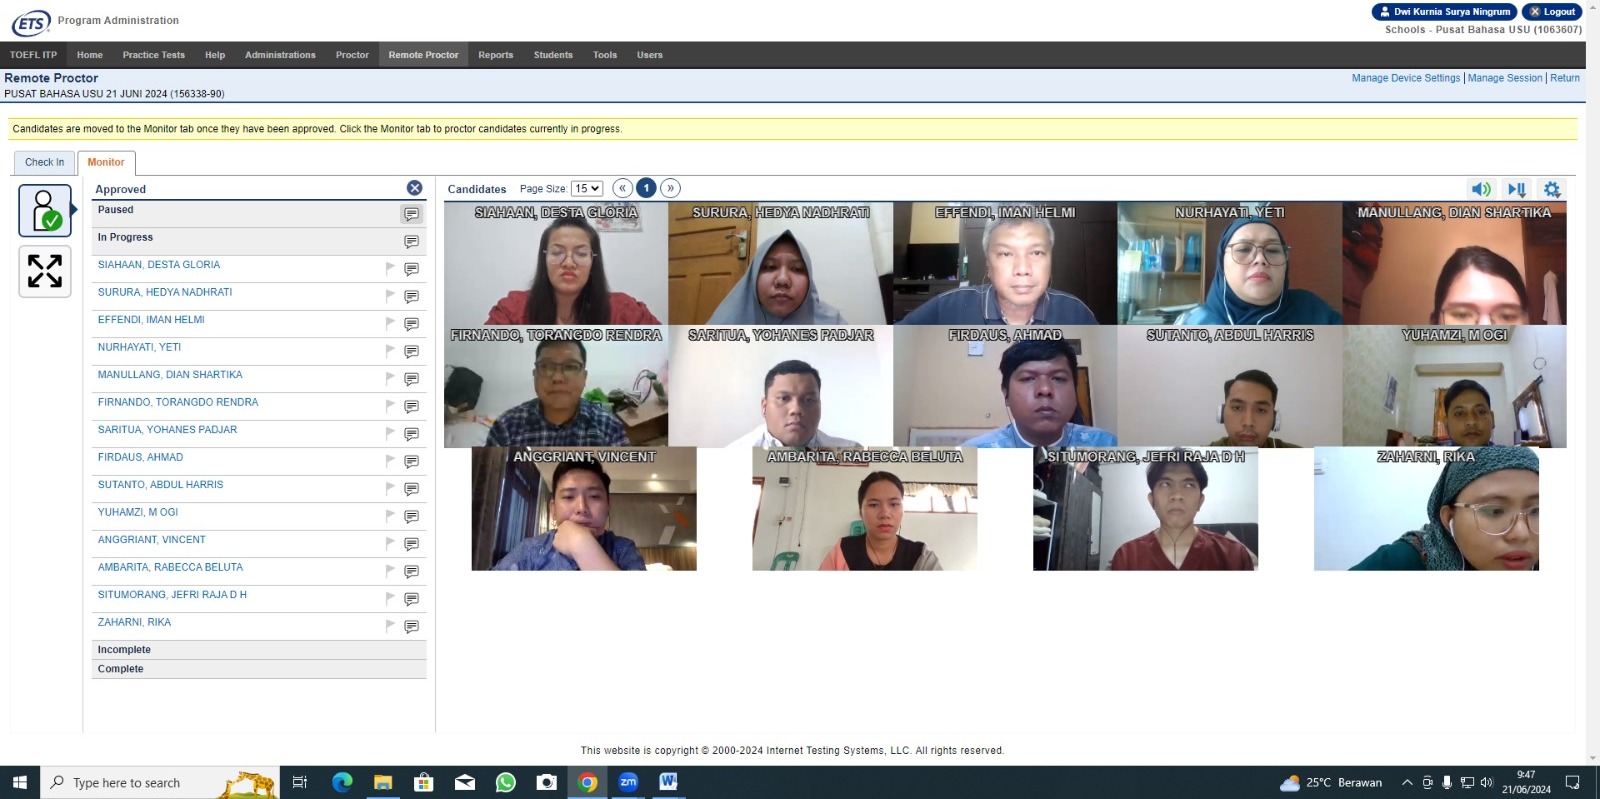This screenshot has height=799, width=1600.
Task: Flag candidate NURHAYATI, YETI
Action: point(390,351)
